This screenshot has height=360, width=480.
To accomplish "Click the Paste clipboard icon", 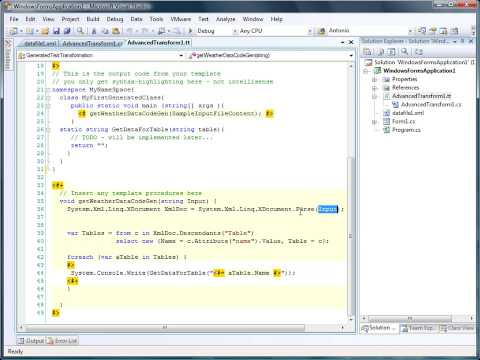I will (x=116, y=31).
